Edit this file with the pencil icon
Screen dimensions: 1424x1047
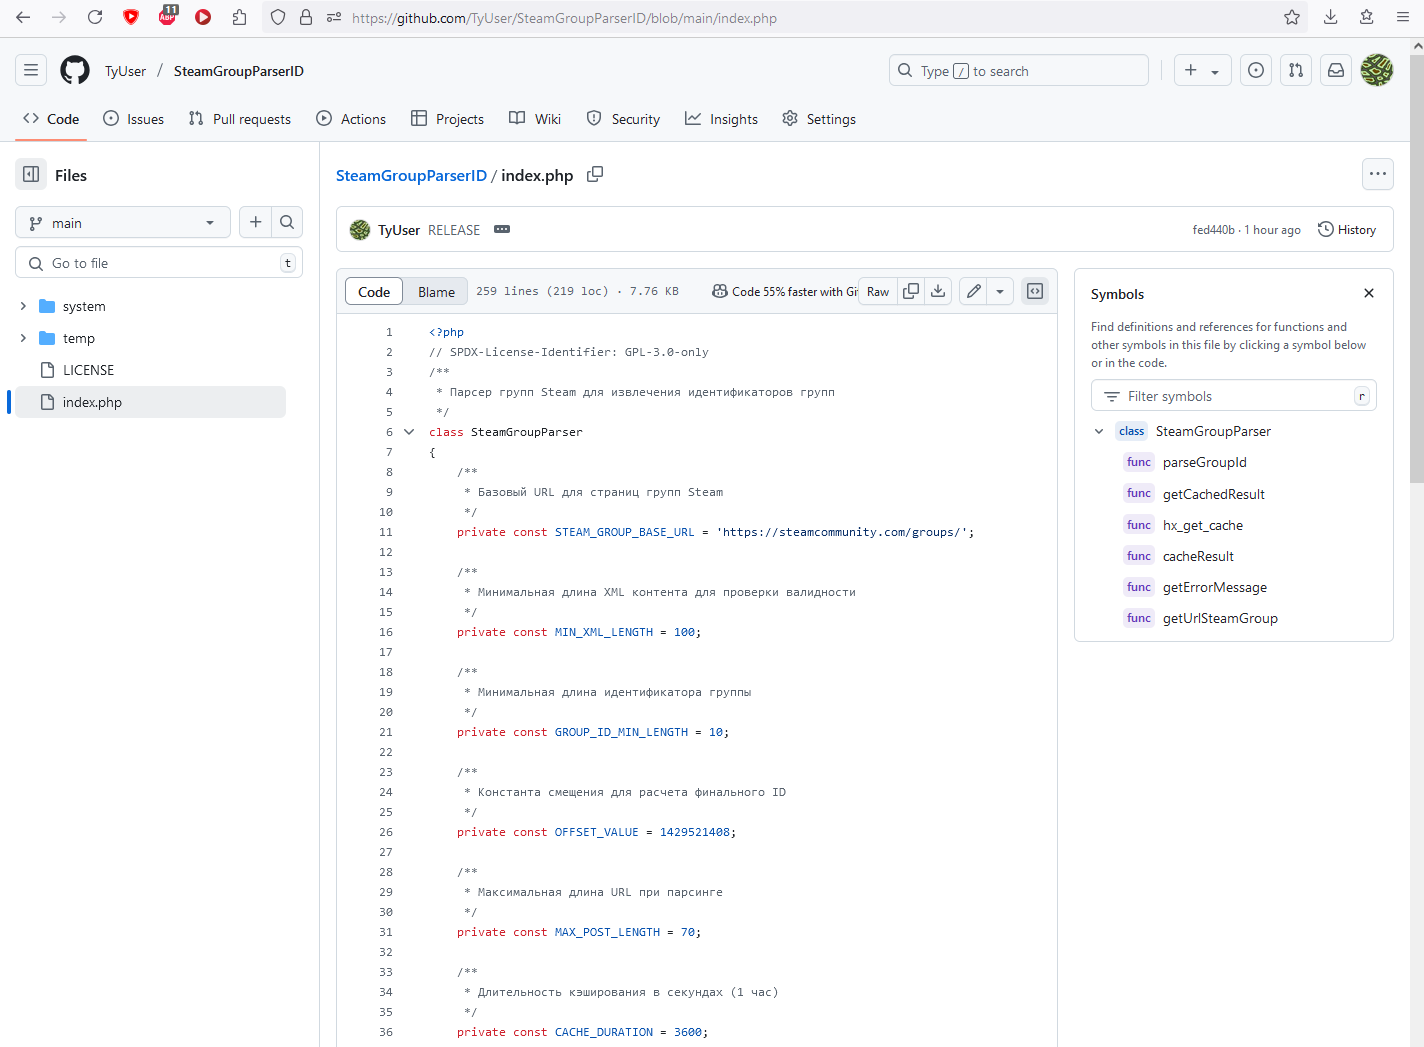pyautogui.click(x=973, y=291)
